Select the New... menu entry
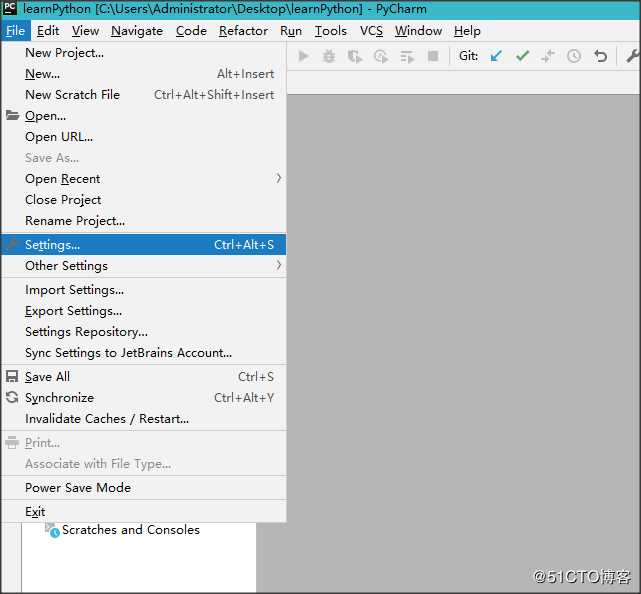Viewport: 641px width, 594px height. click(144, 74)
